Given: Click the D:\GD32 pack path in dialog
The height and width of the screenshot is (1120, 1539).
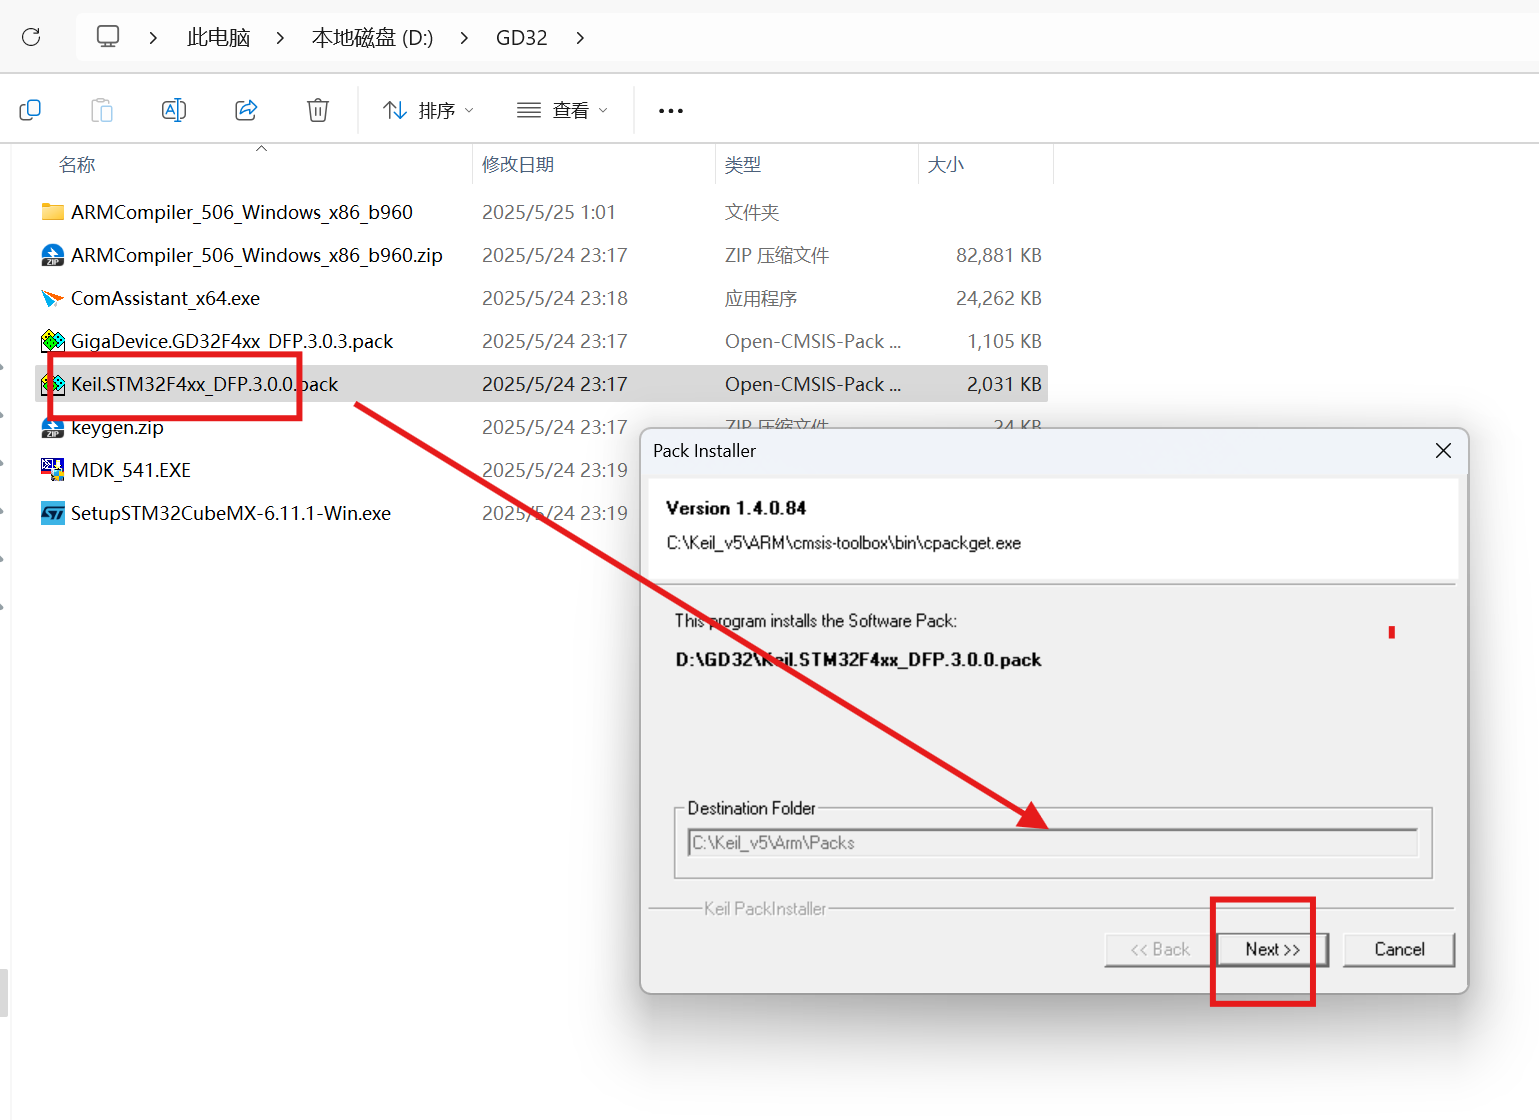Looking at the screenshot, I should click(859, 660).
